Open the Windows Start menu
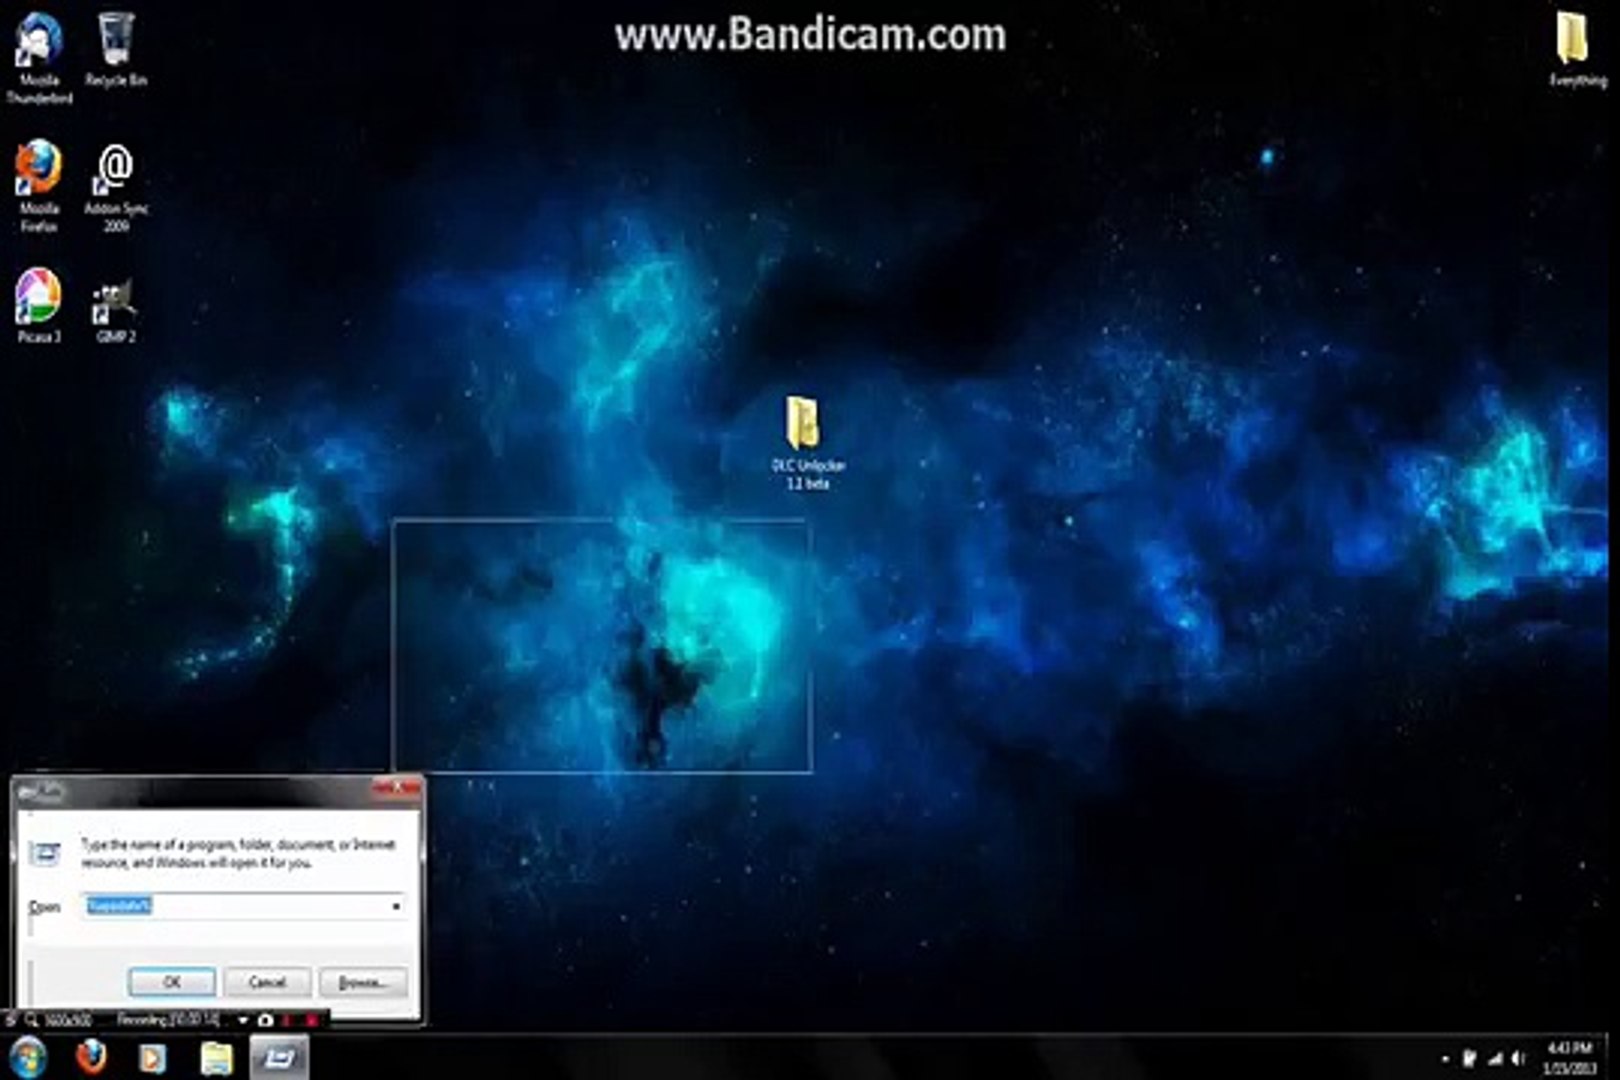The height and width of the screenshot is (1080, 1620). [28, 1057]
